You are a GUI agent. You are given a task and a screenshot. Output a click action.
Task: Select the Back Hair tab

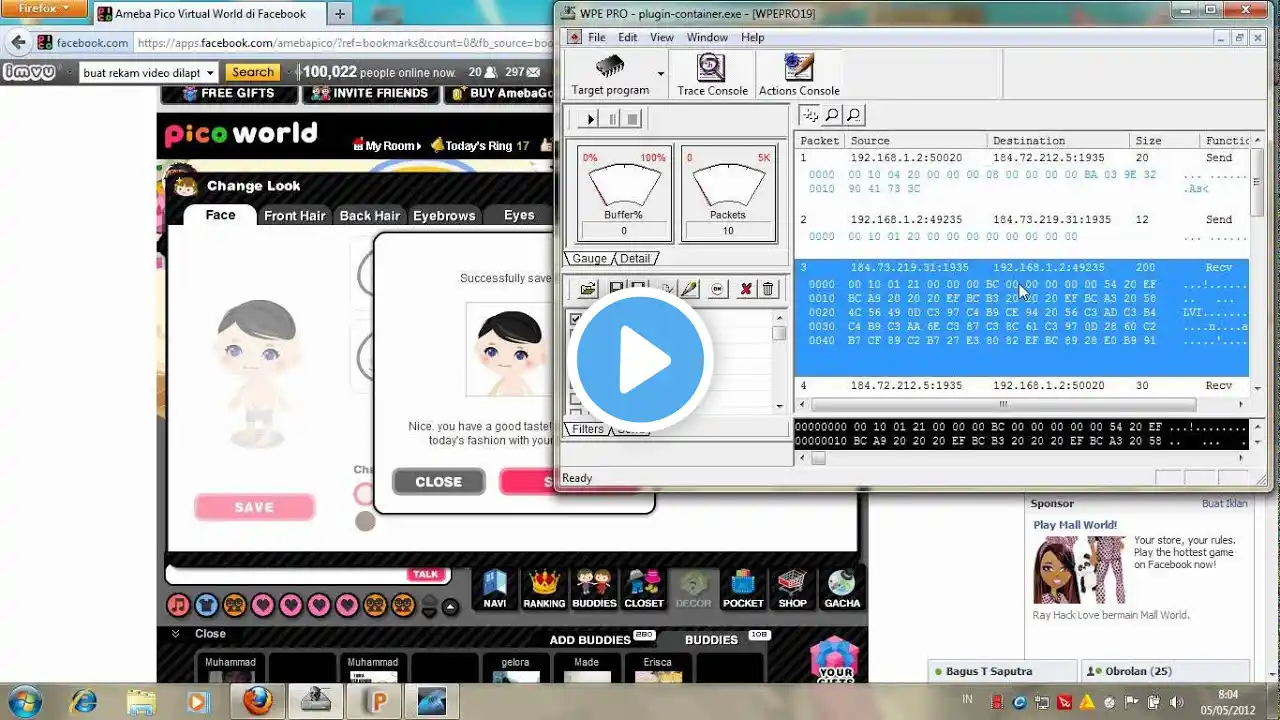tap(370, 215)
